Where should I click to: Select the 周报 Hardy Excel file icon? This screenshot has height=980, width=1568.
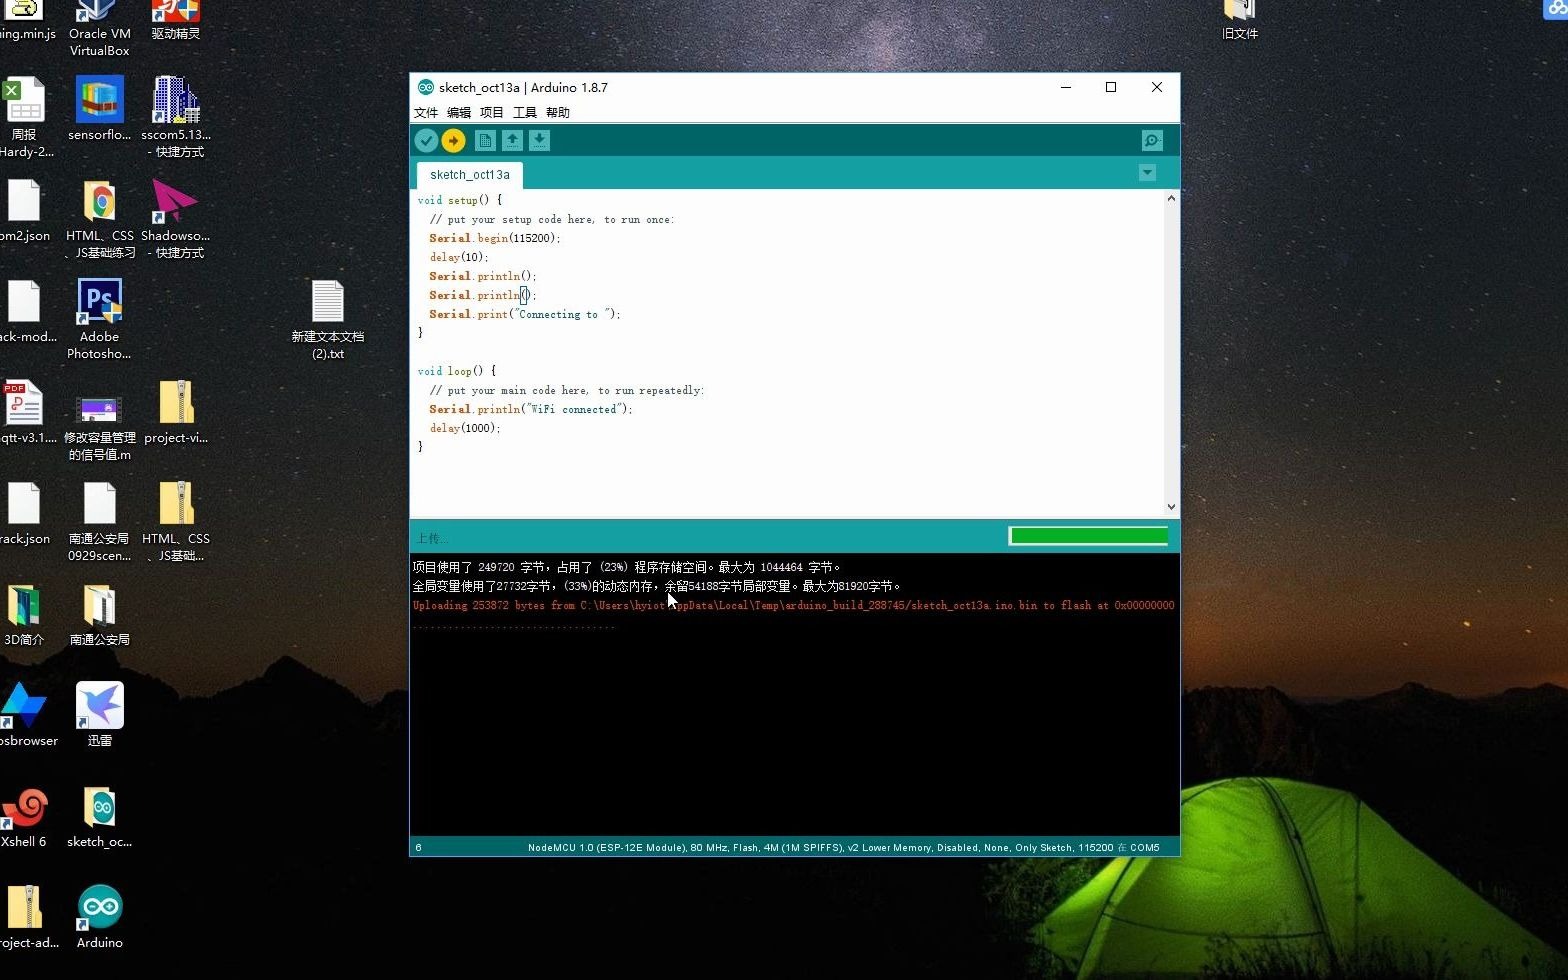click(x=24, y=117)
